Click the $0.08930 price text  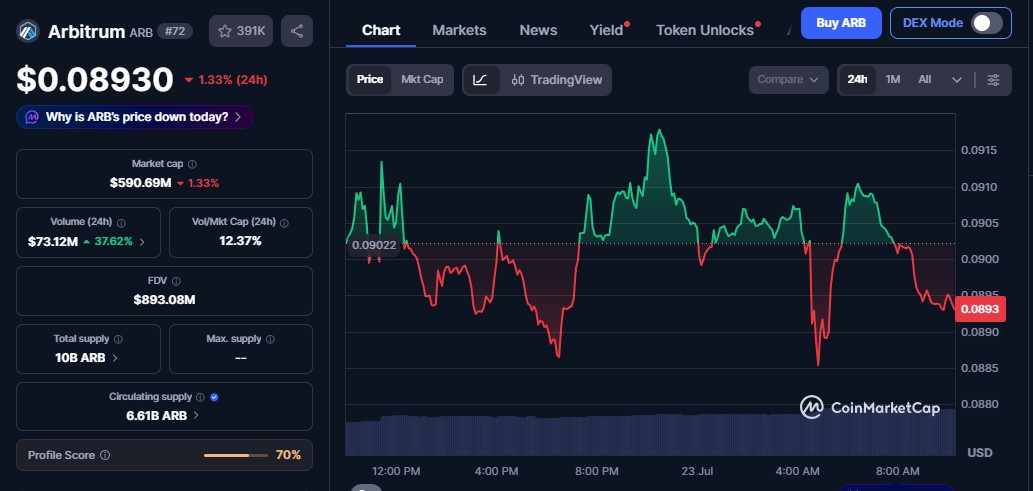(95, 80)
